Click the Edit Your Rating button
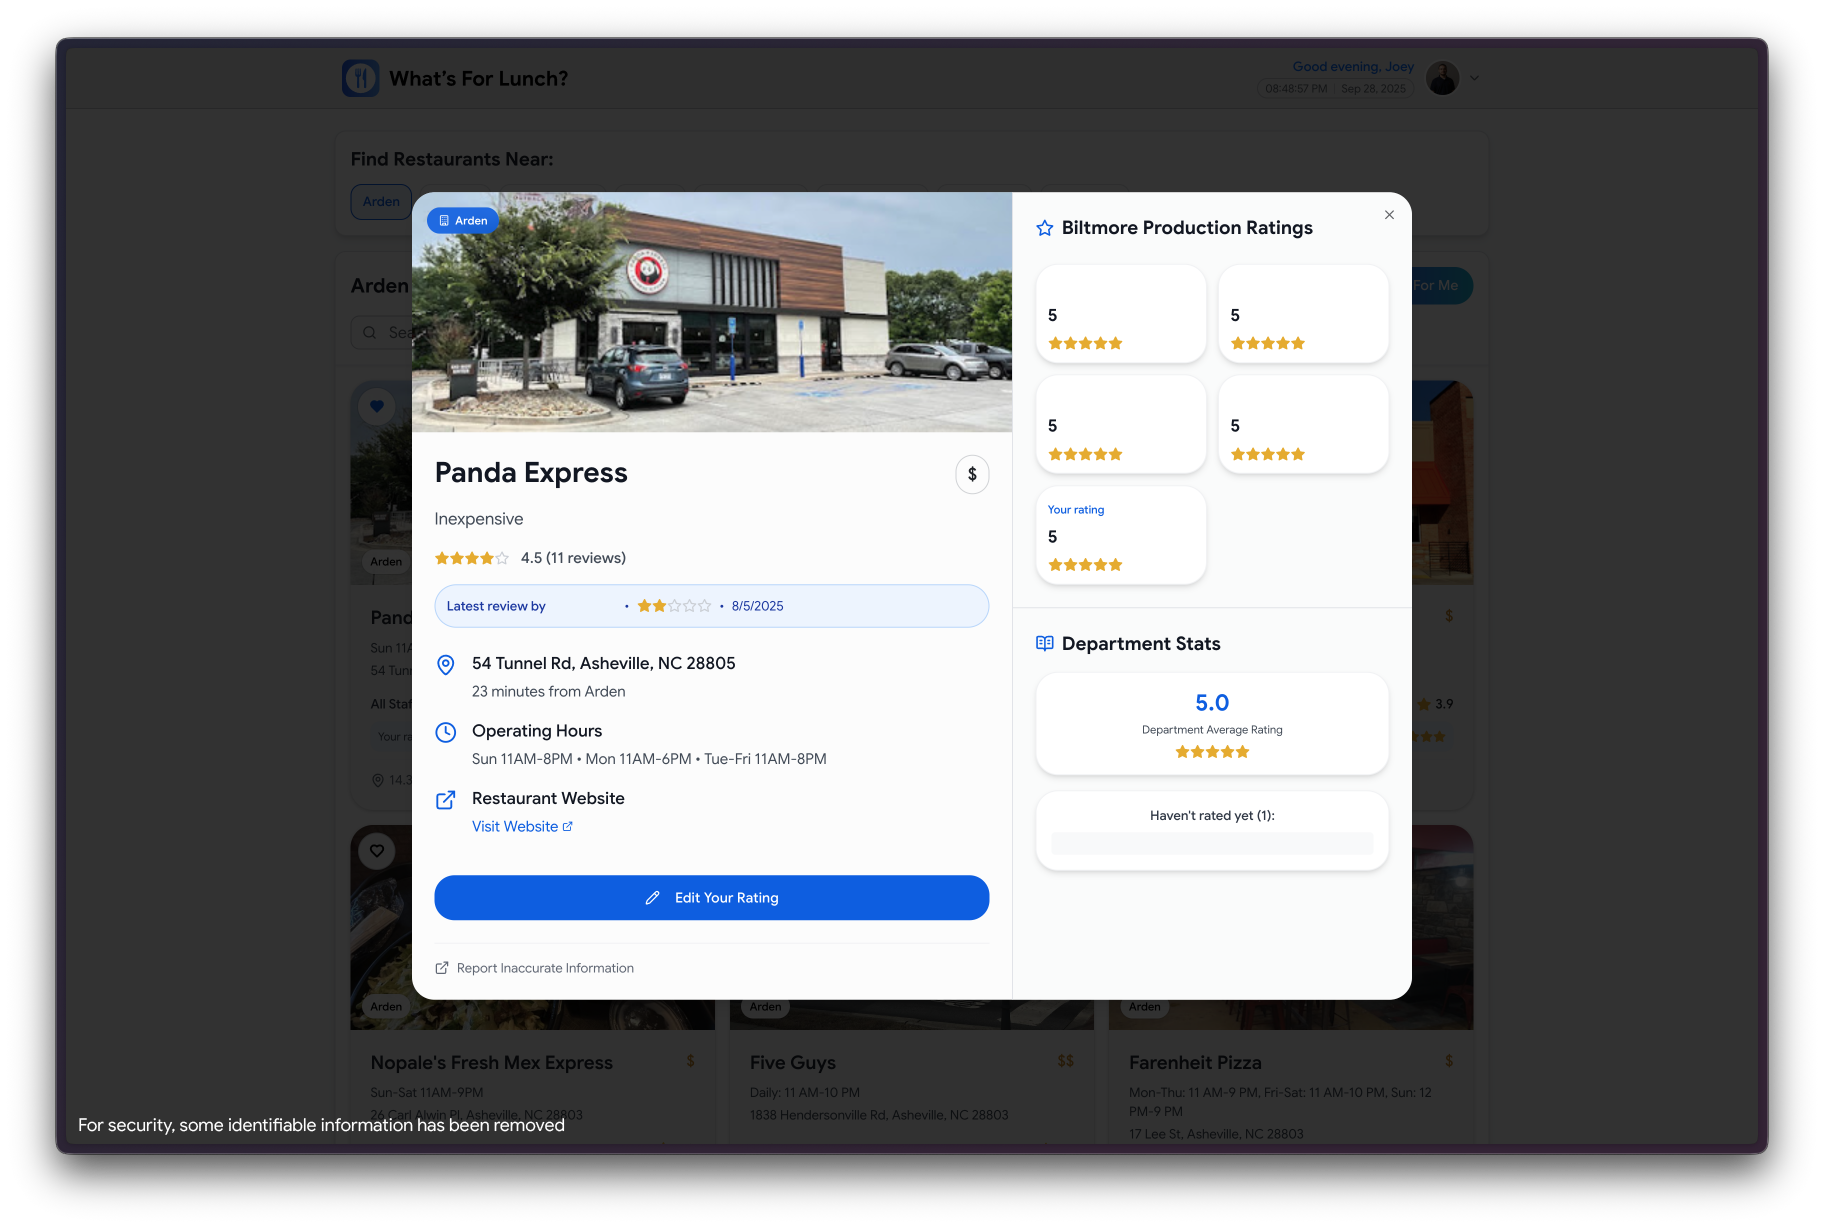This screenshot has height=1228, width=1824. 711,898
